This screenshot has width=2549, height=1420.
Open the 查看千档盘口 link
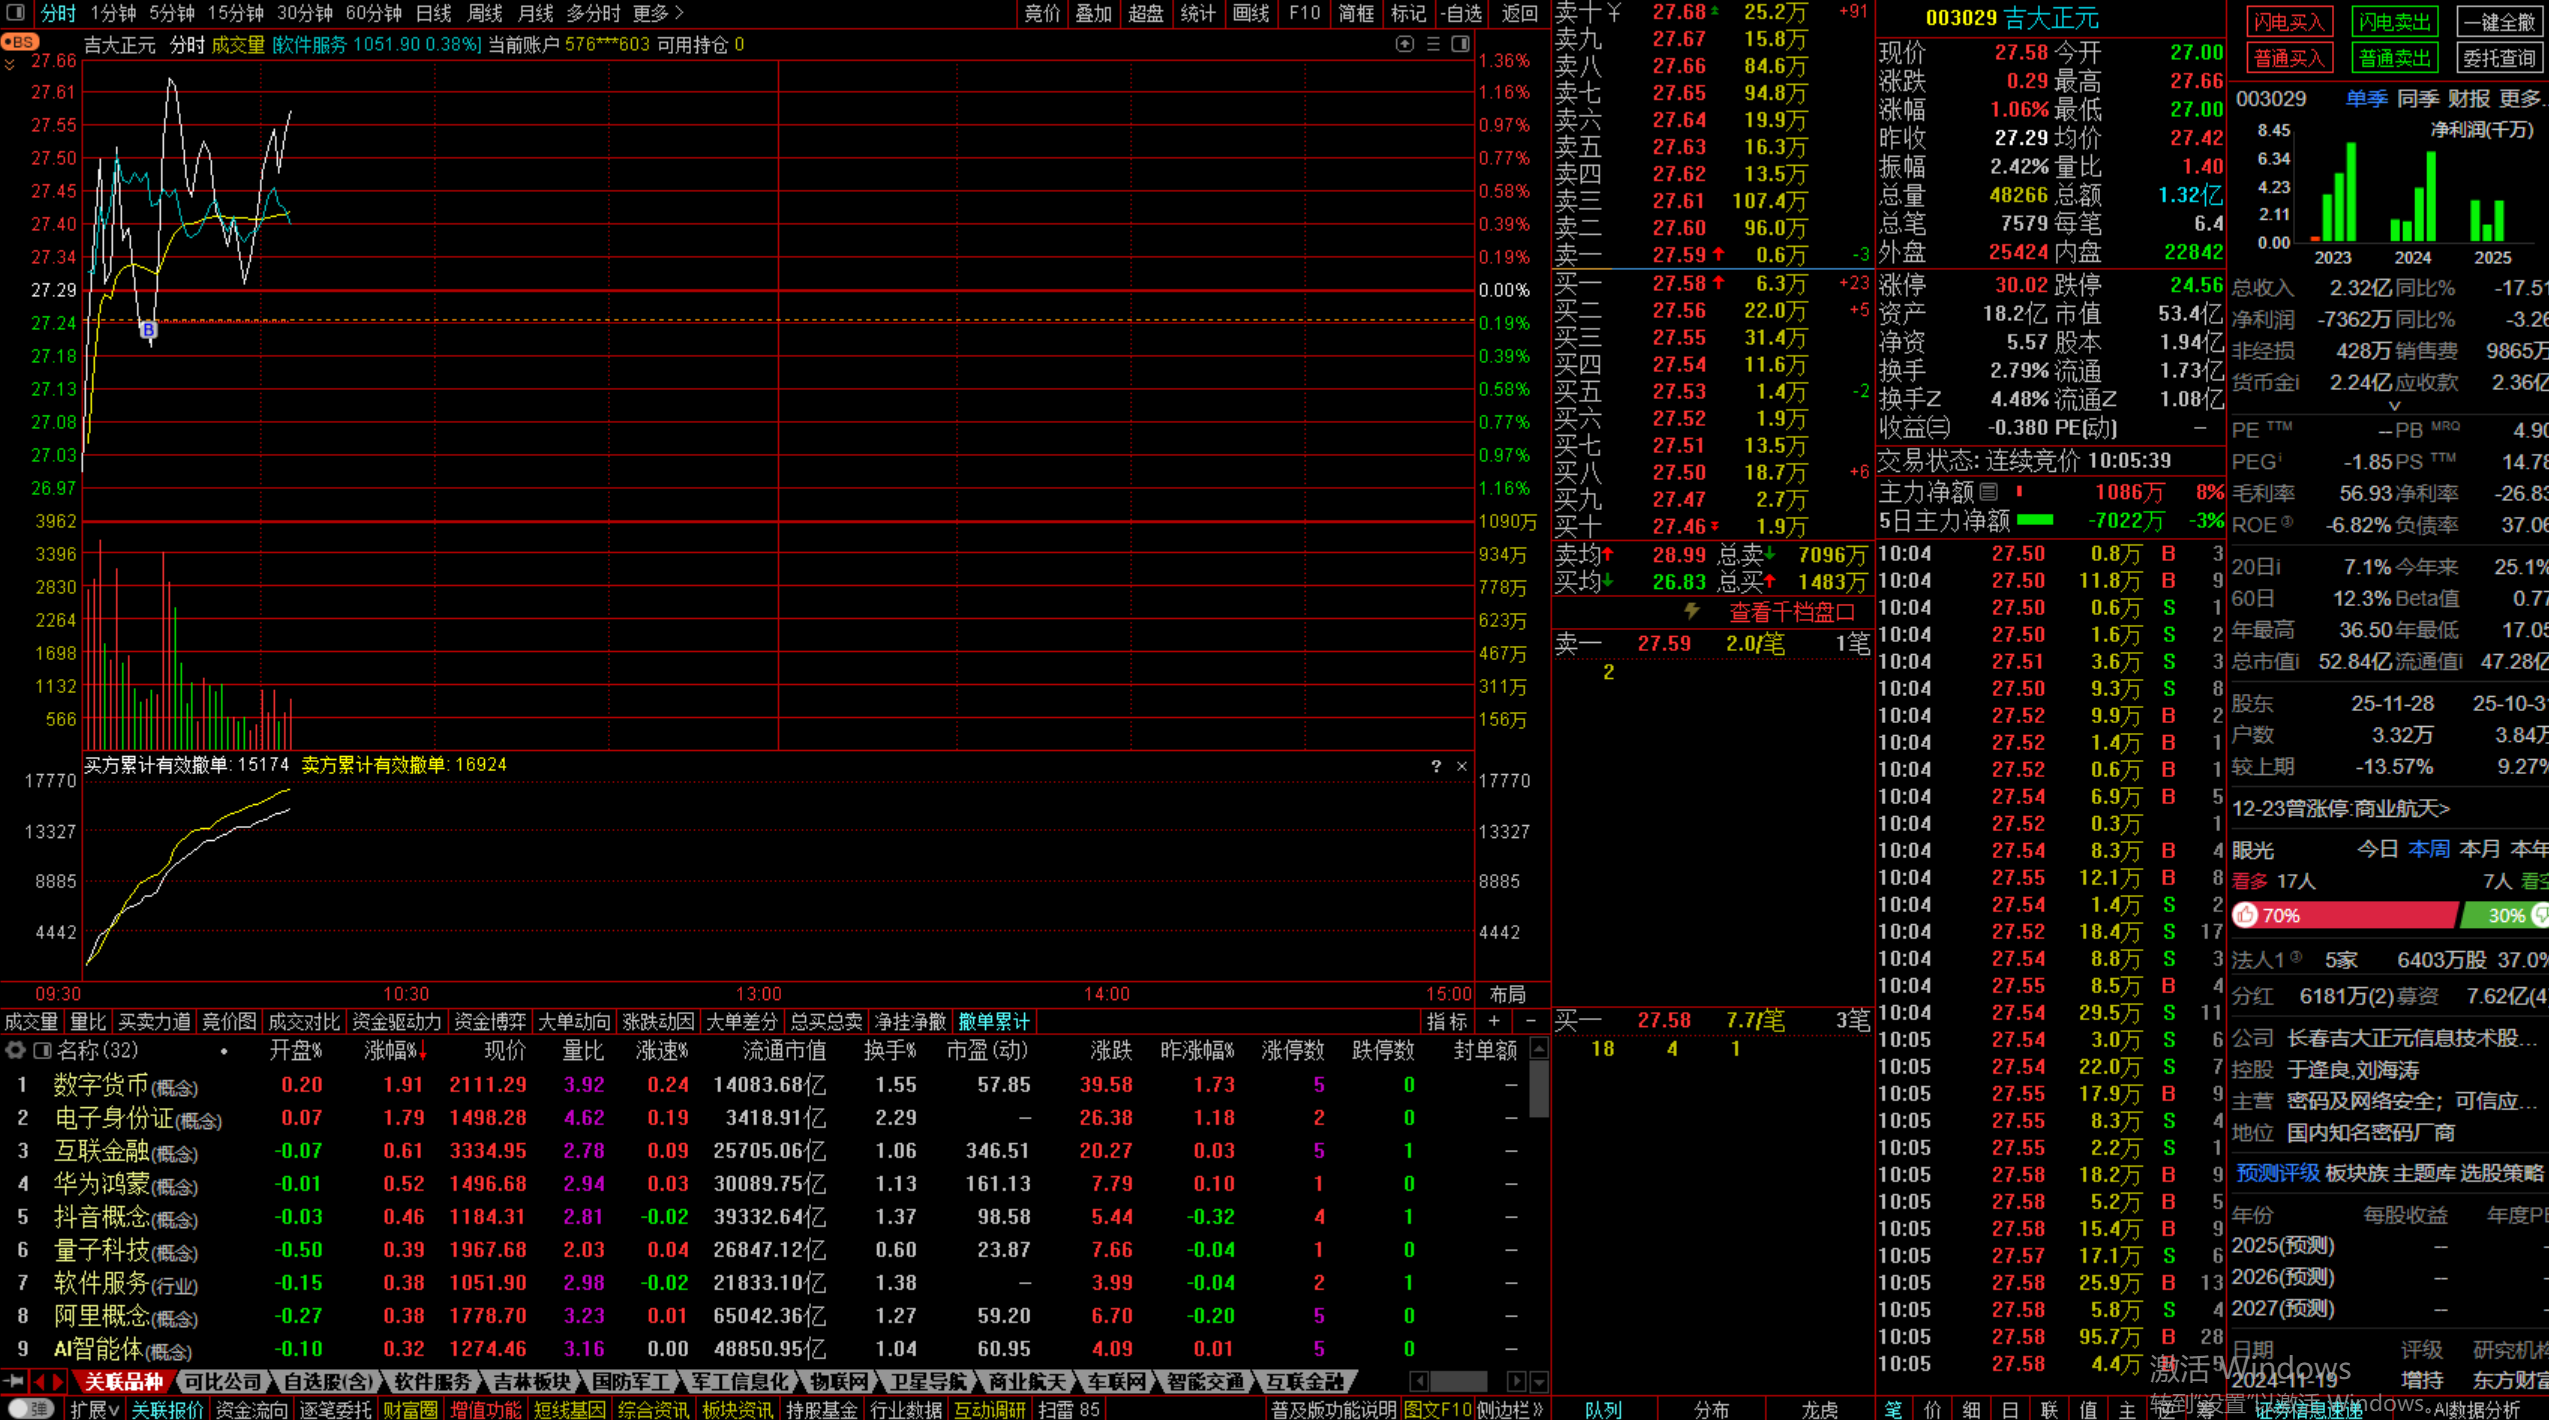click(1791, 612)
